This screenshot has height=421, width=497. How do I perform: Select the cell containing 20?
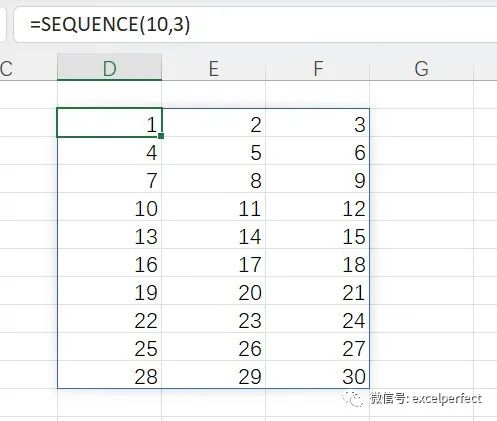point(214,291)
